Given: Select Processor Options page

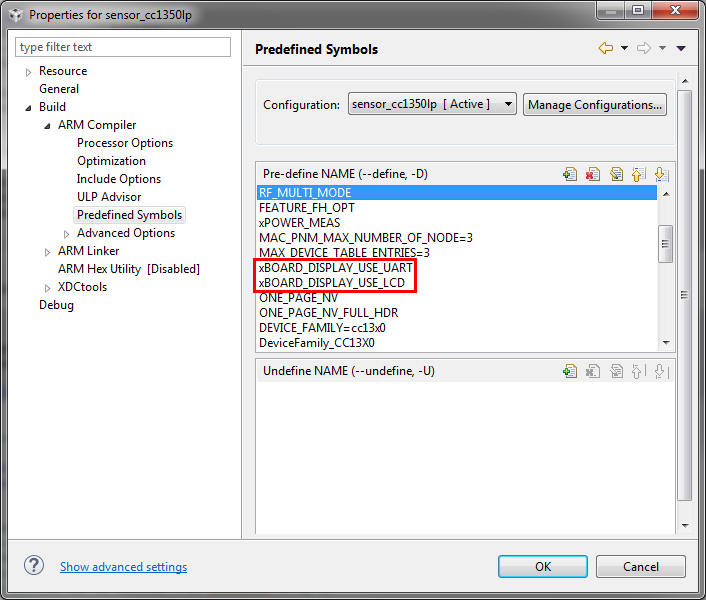Looking at the screenshot, I should pyautogui.click(x=125, y=143).
